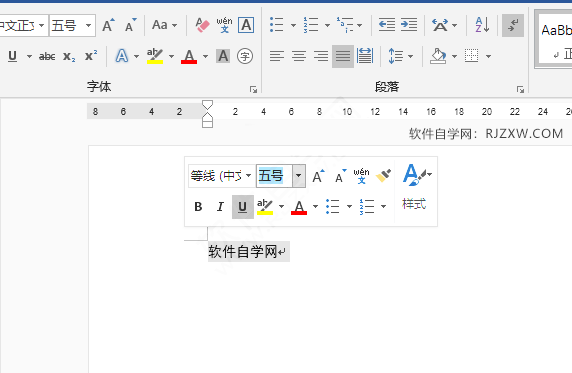
Task: Expand bullet library dropdown in ribbon
Action: point(293,26)
